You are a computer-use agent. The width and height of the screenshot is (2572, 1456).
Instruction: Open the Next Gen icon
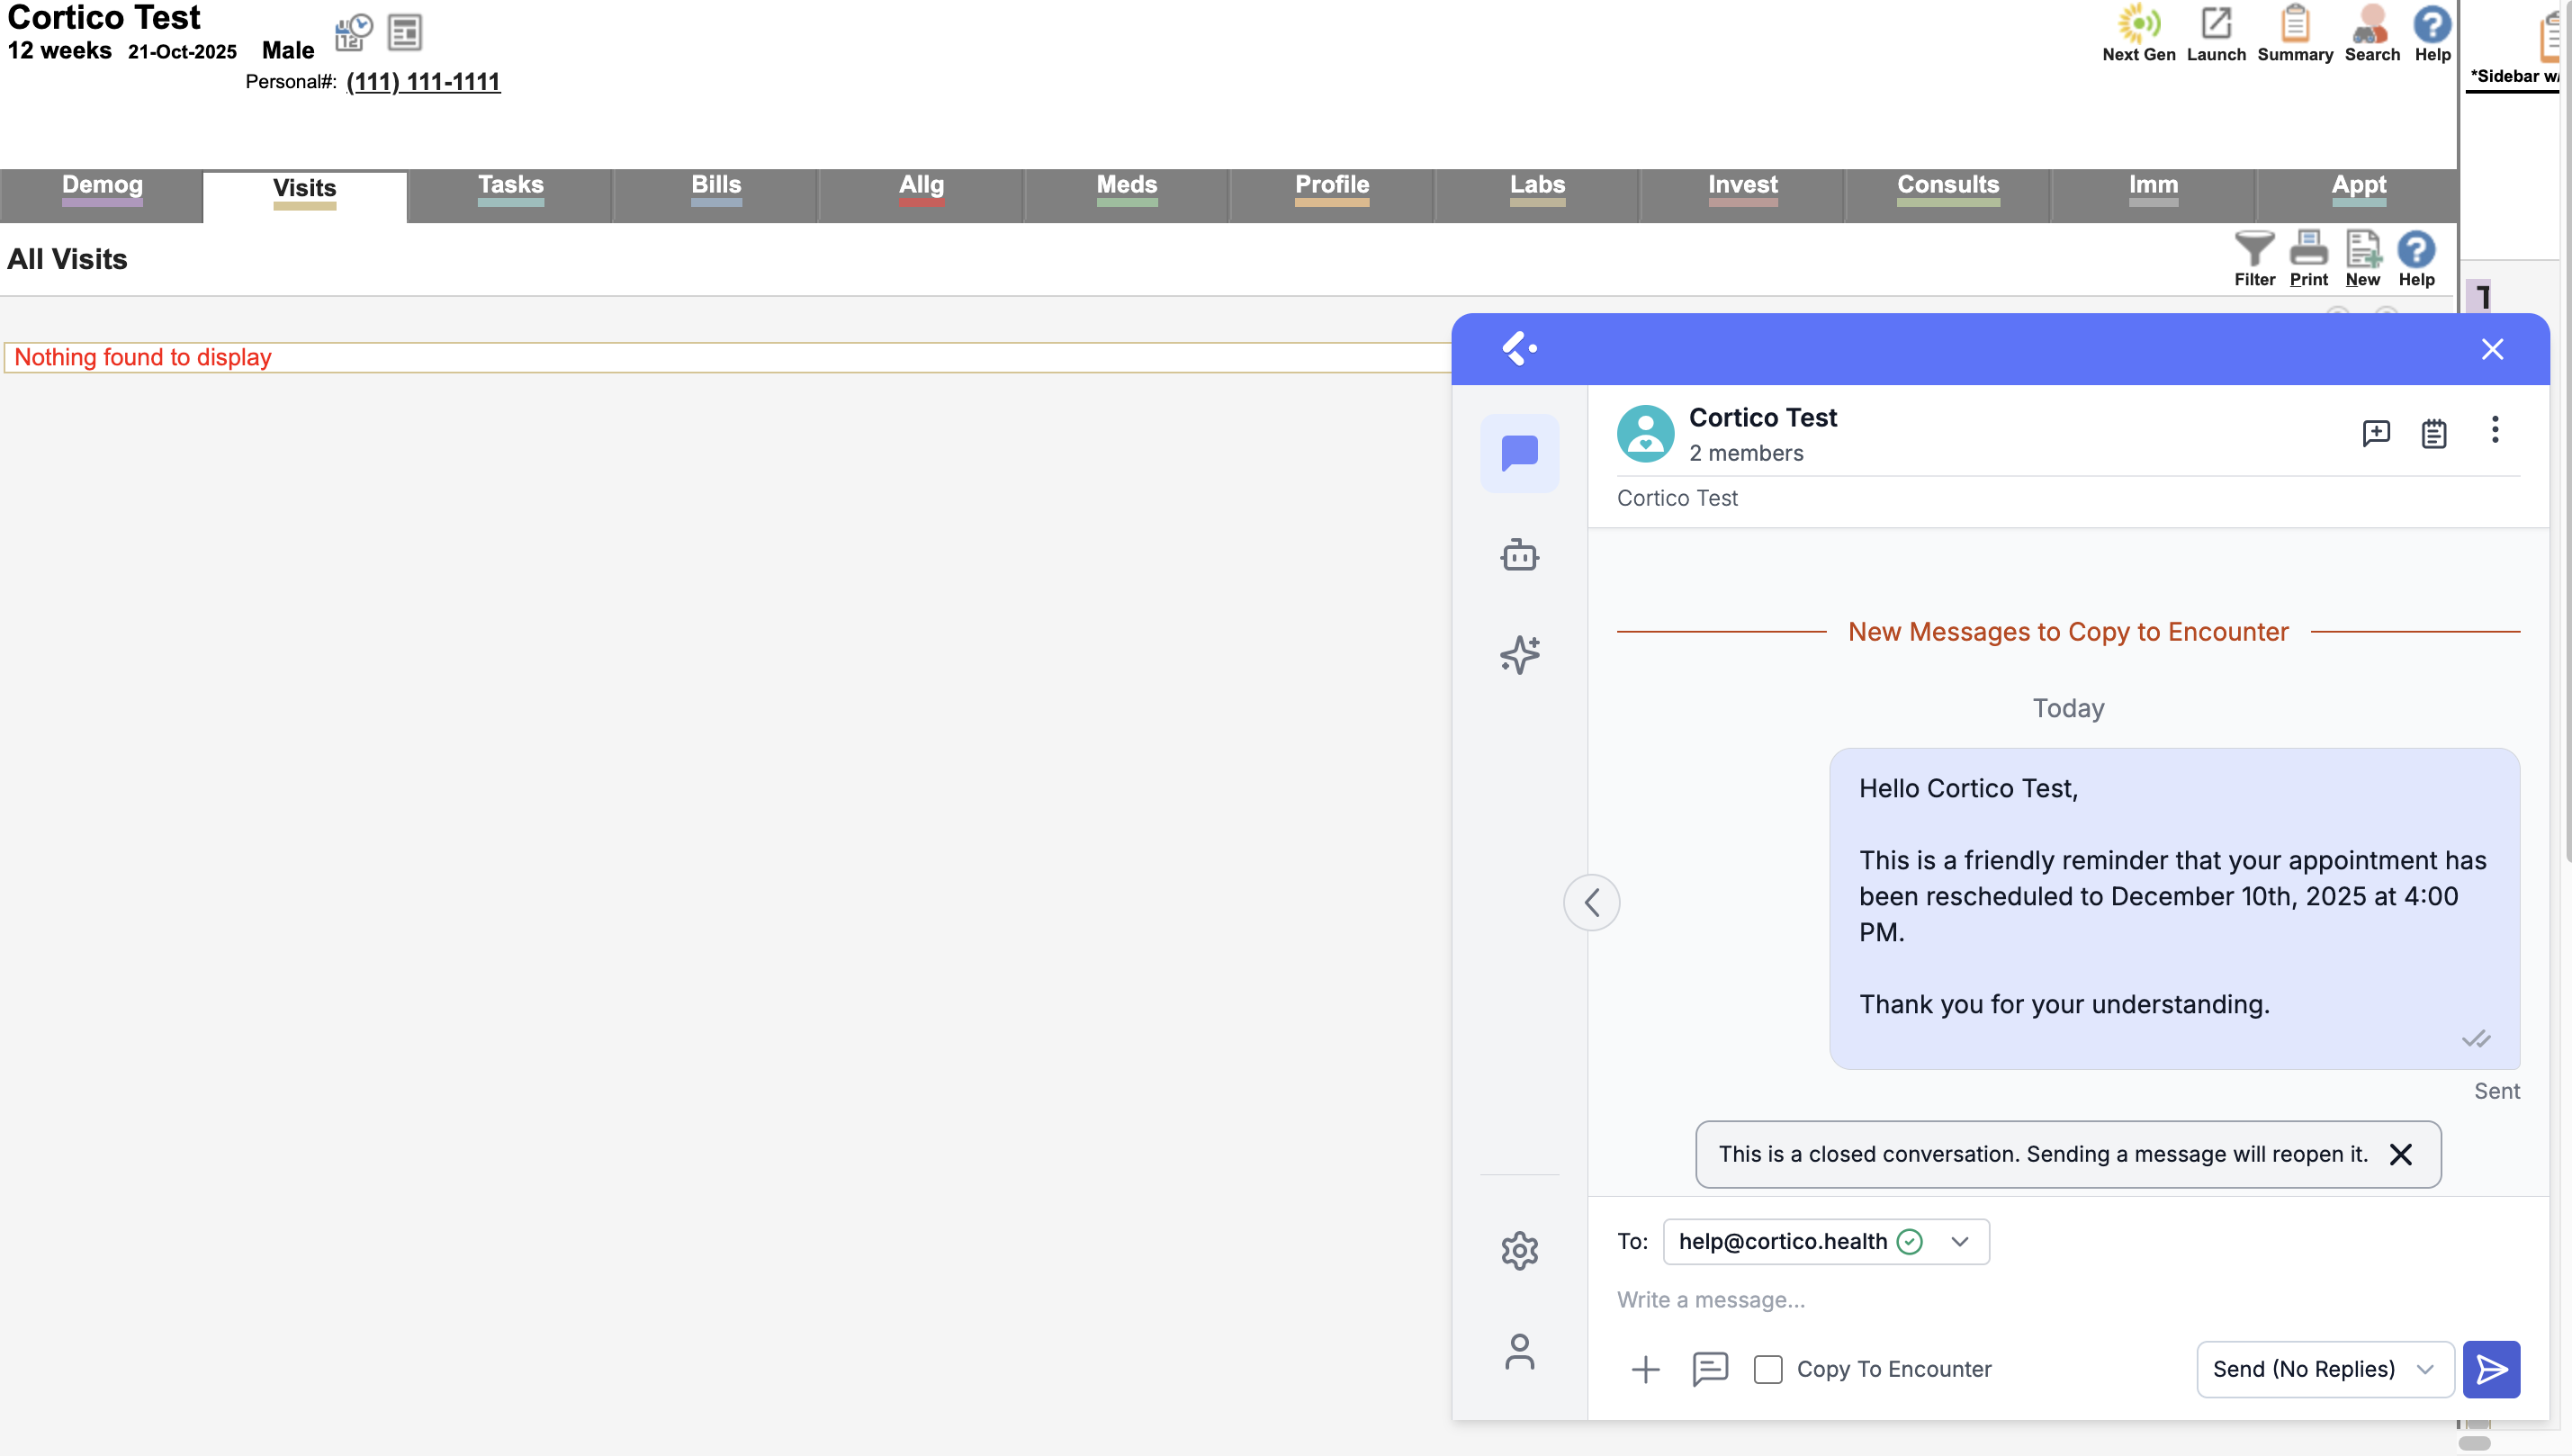2138,33
